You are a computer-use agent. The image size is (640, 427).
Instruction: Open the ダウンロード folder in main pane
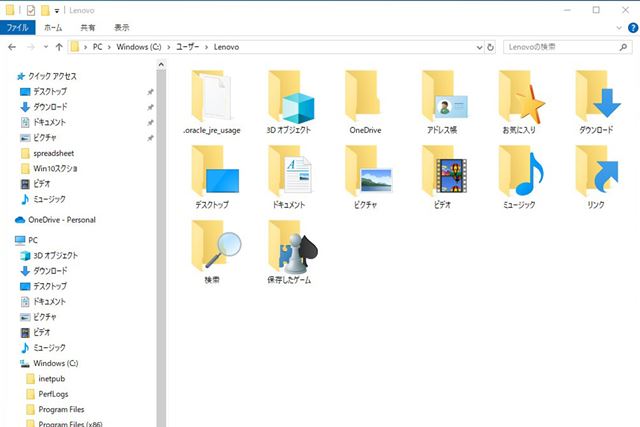(596, 102)
